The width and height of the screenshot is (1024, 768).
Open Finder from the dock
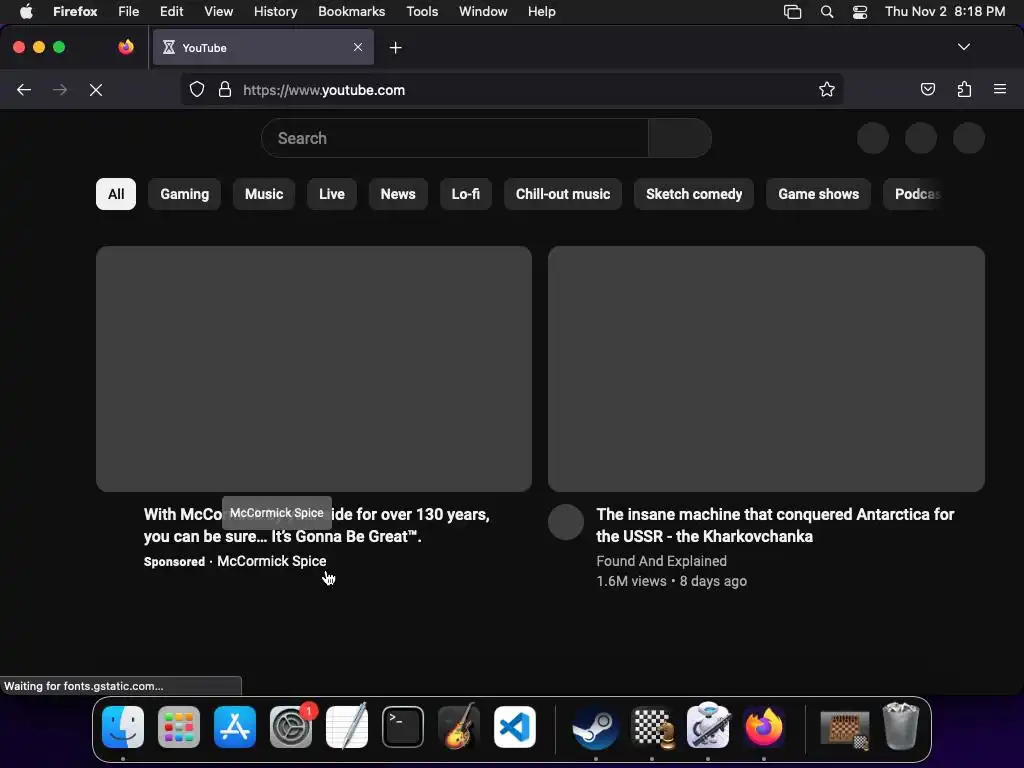123,727
